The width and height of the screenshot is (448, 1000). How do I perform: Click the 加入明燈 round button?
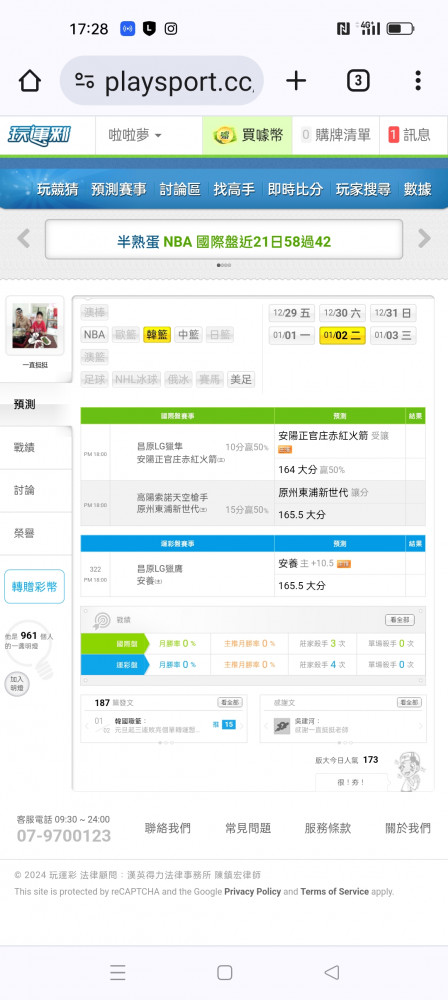click(17, 684)
